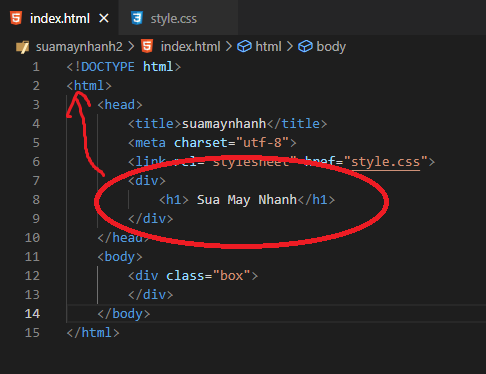Click line number 14 in the gutter
The height and width of the screenshot is (374, 486).
click(32, 314)
